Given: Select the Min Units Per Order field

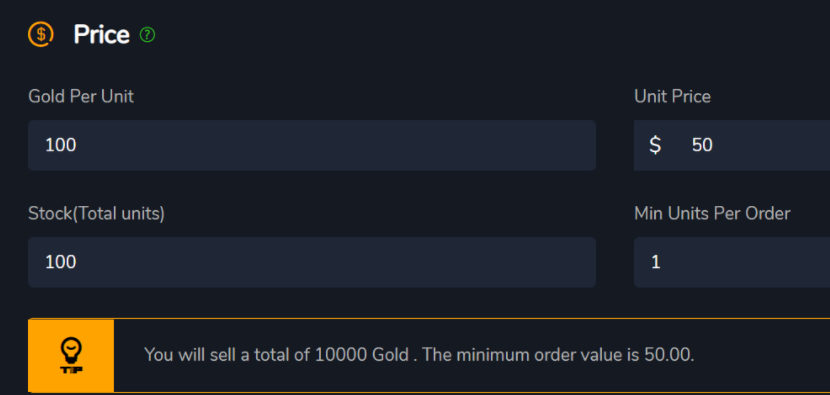Looking at the screenshot, I should (732, 262).
